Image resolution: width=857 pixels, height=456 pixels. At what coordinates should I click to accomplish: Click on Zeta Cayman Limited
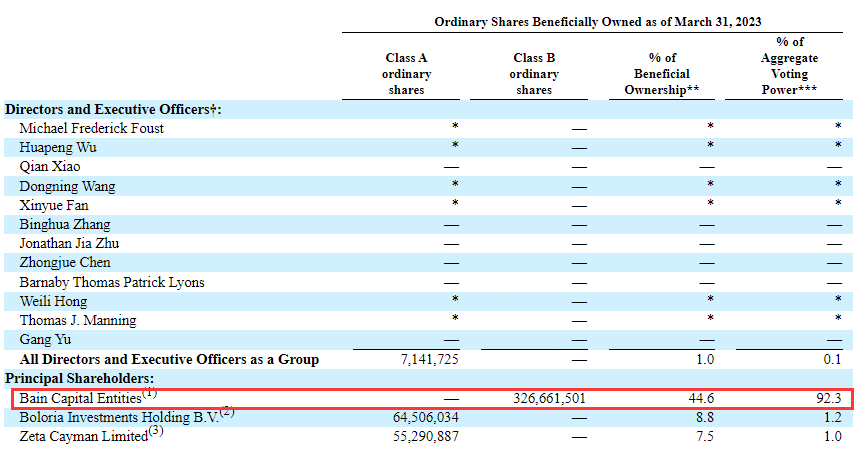(x=84, y=437)
